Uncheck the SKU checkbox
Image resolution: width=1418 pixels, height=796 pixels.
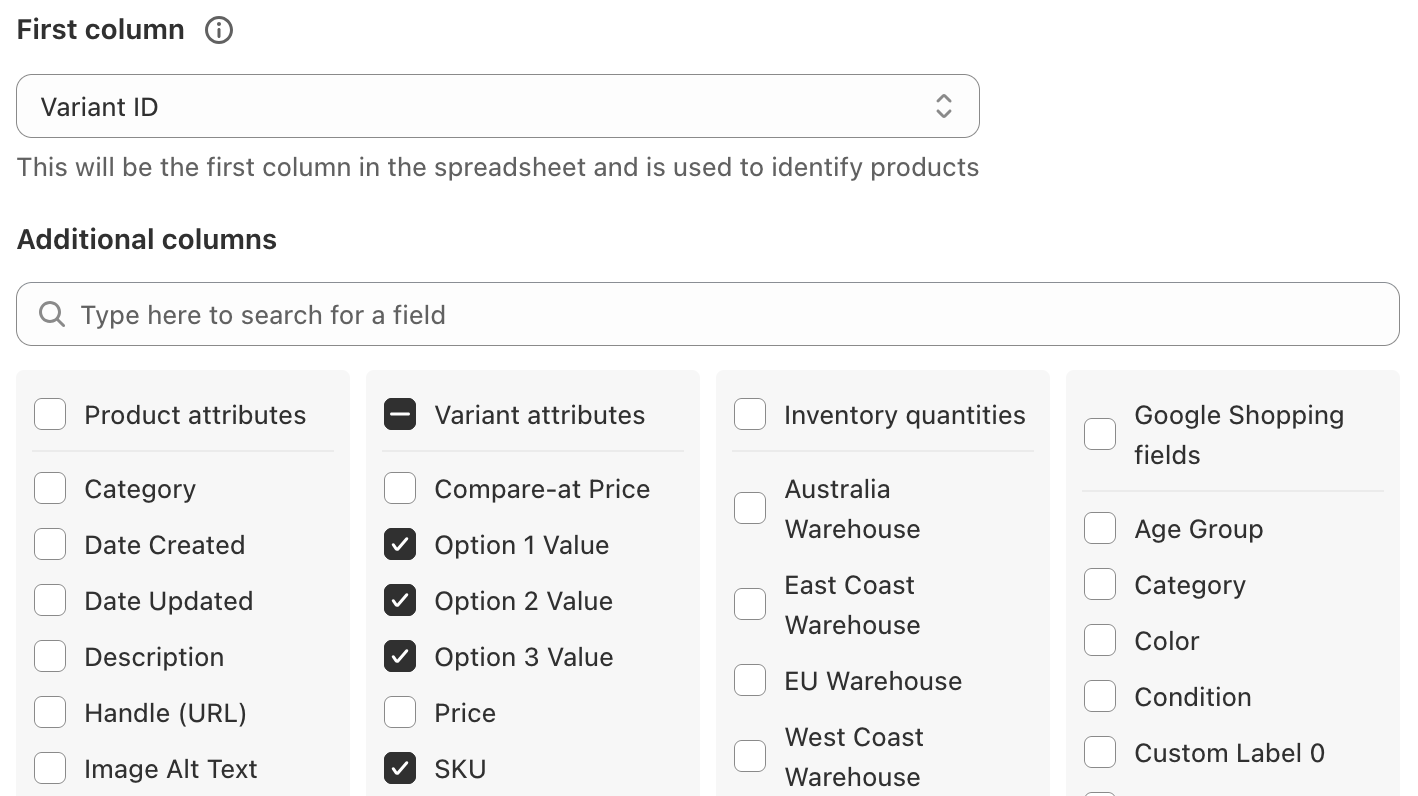[x=400, y=768]
